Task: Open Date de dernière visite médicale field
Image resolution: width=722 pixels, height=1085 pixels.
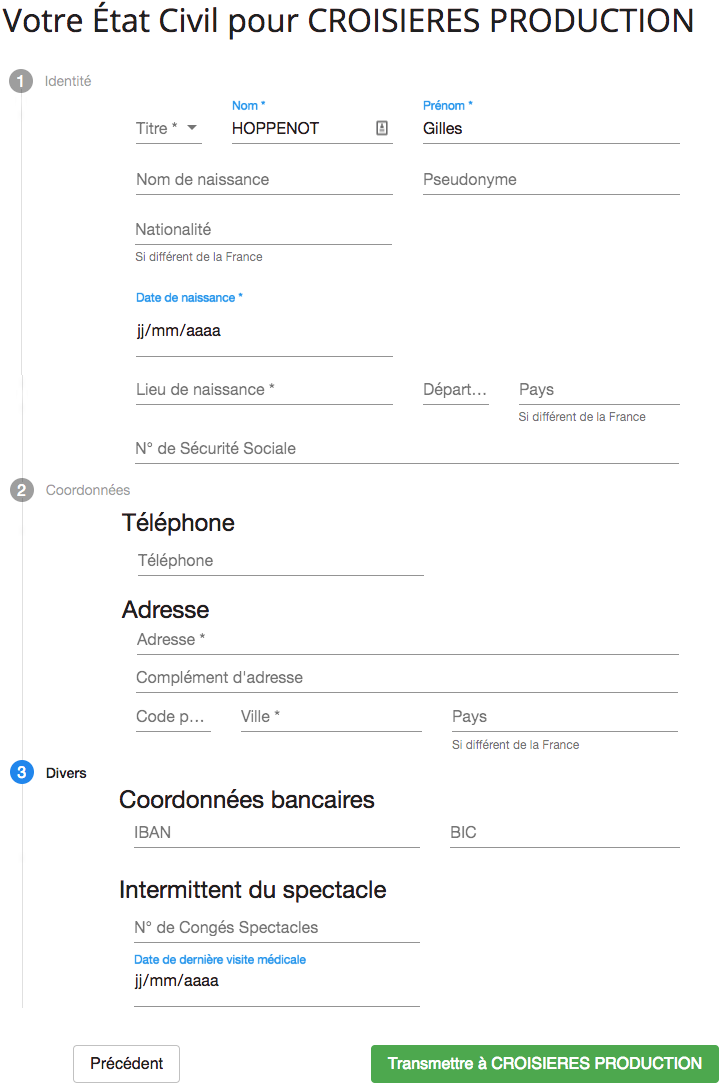Action: pos(277,981)
